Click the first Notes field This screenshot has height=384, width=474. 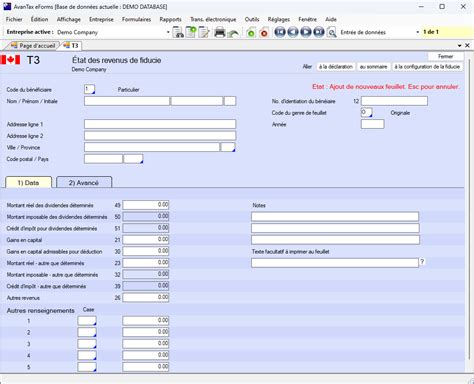click(x=335, y=216)
